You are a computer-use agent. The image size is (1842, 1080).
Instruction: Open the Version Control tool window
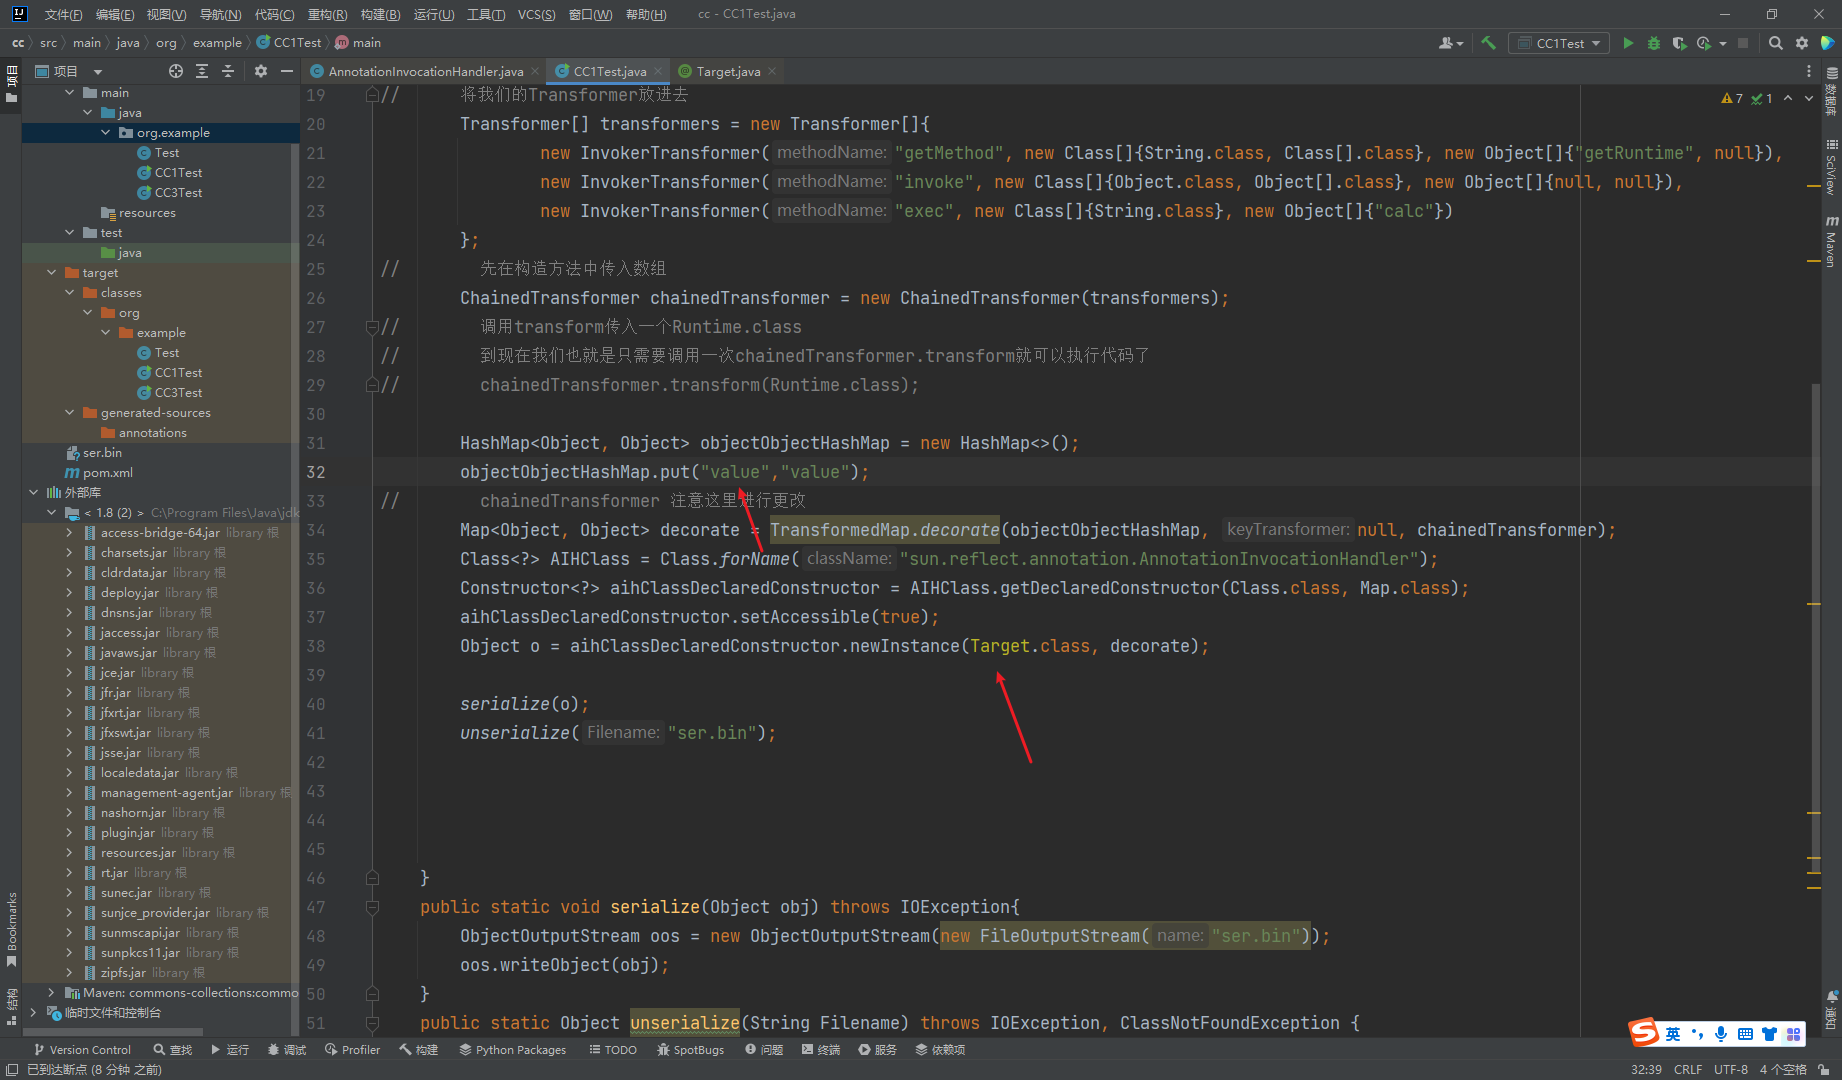[82, 1050]
